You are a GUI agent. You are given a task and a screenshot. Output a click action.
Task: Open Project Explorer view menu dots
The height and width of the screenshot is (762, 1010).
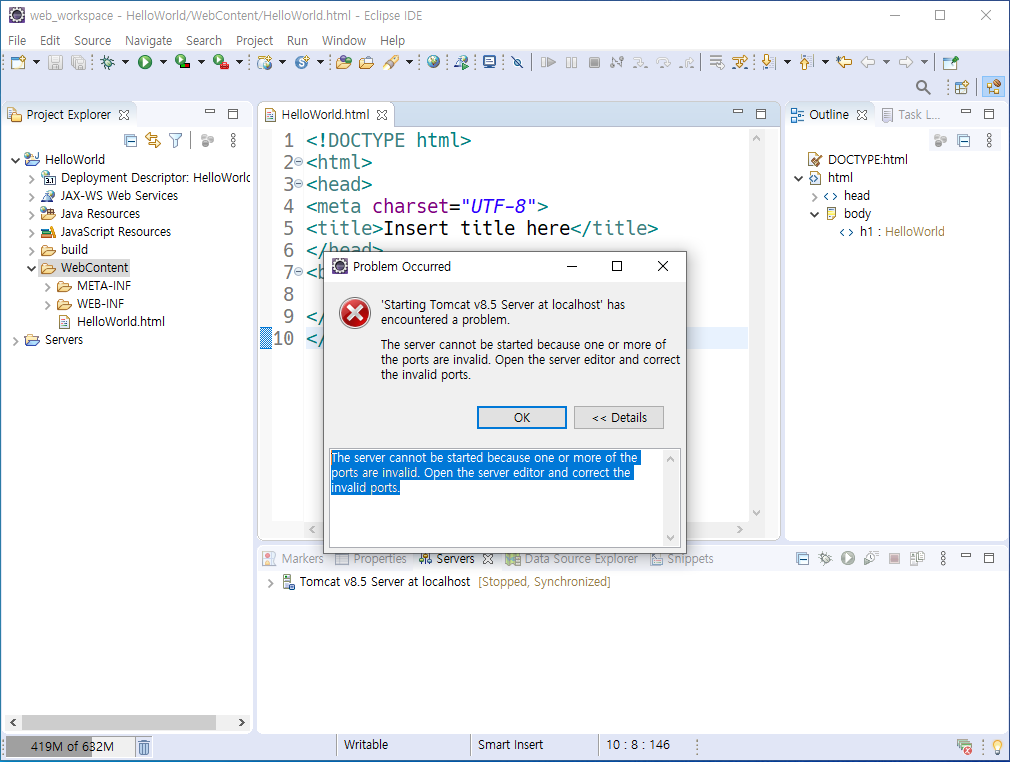(x=233, y=140)
